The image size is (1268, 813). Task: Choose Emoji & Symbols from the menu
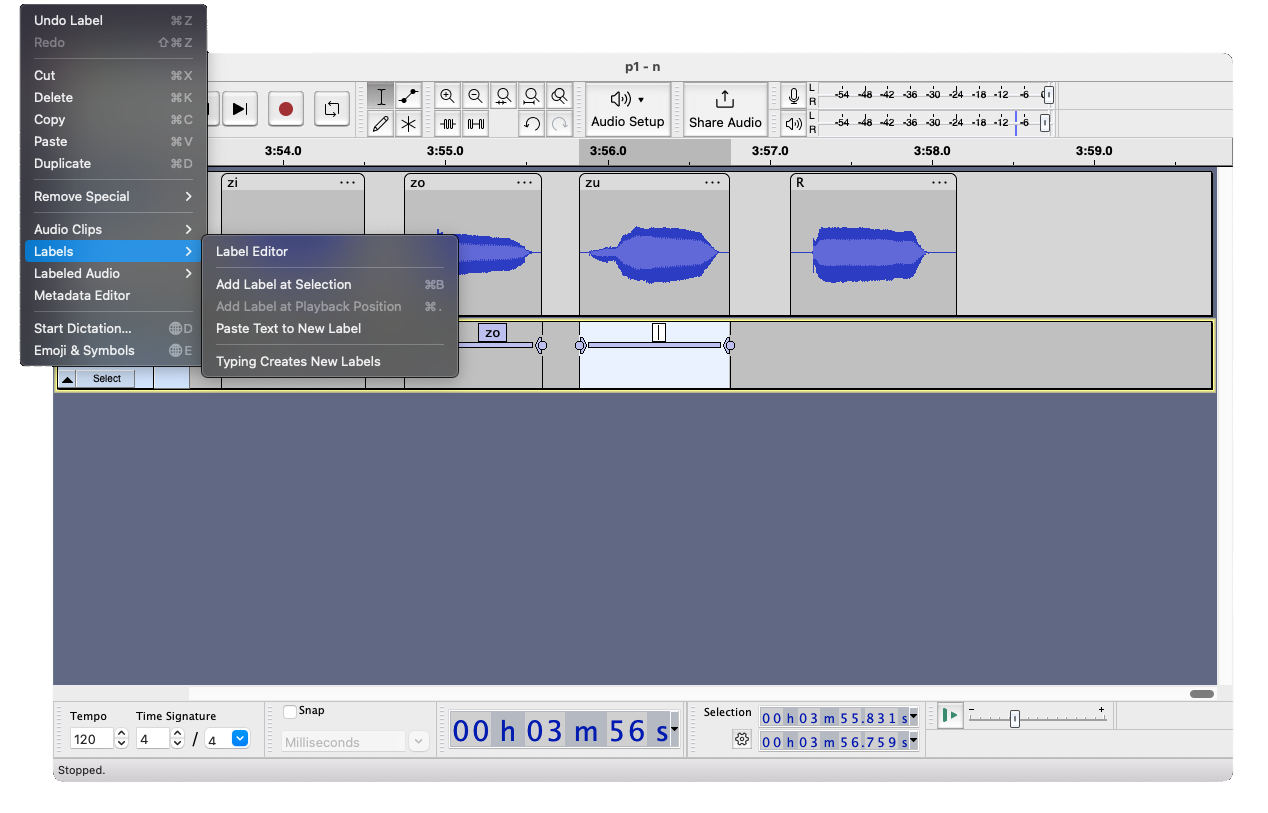click(x=114, y=350)
